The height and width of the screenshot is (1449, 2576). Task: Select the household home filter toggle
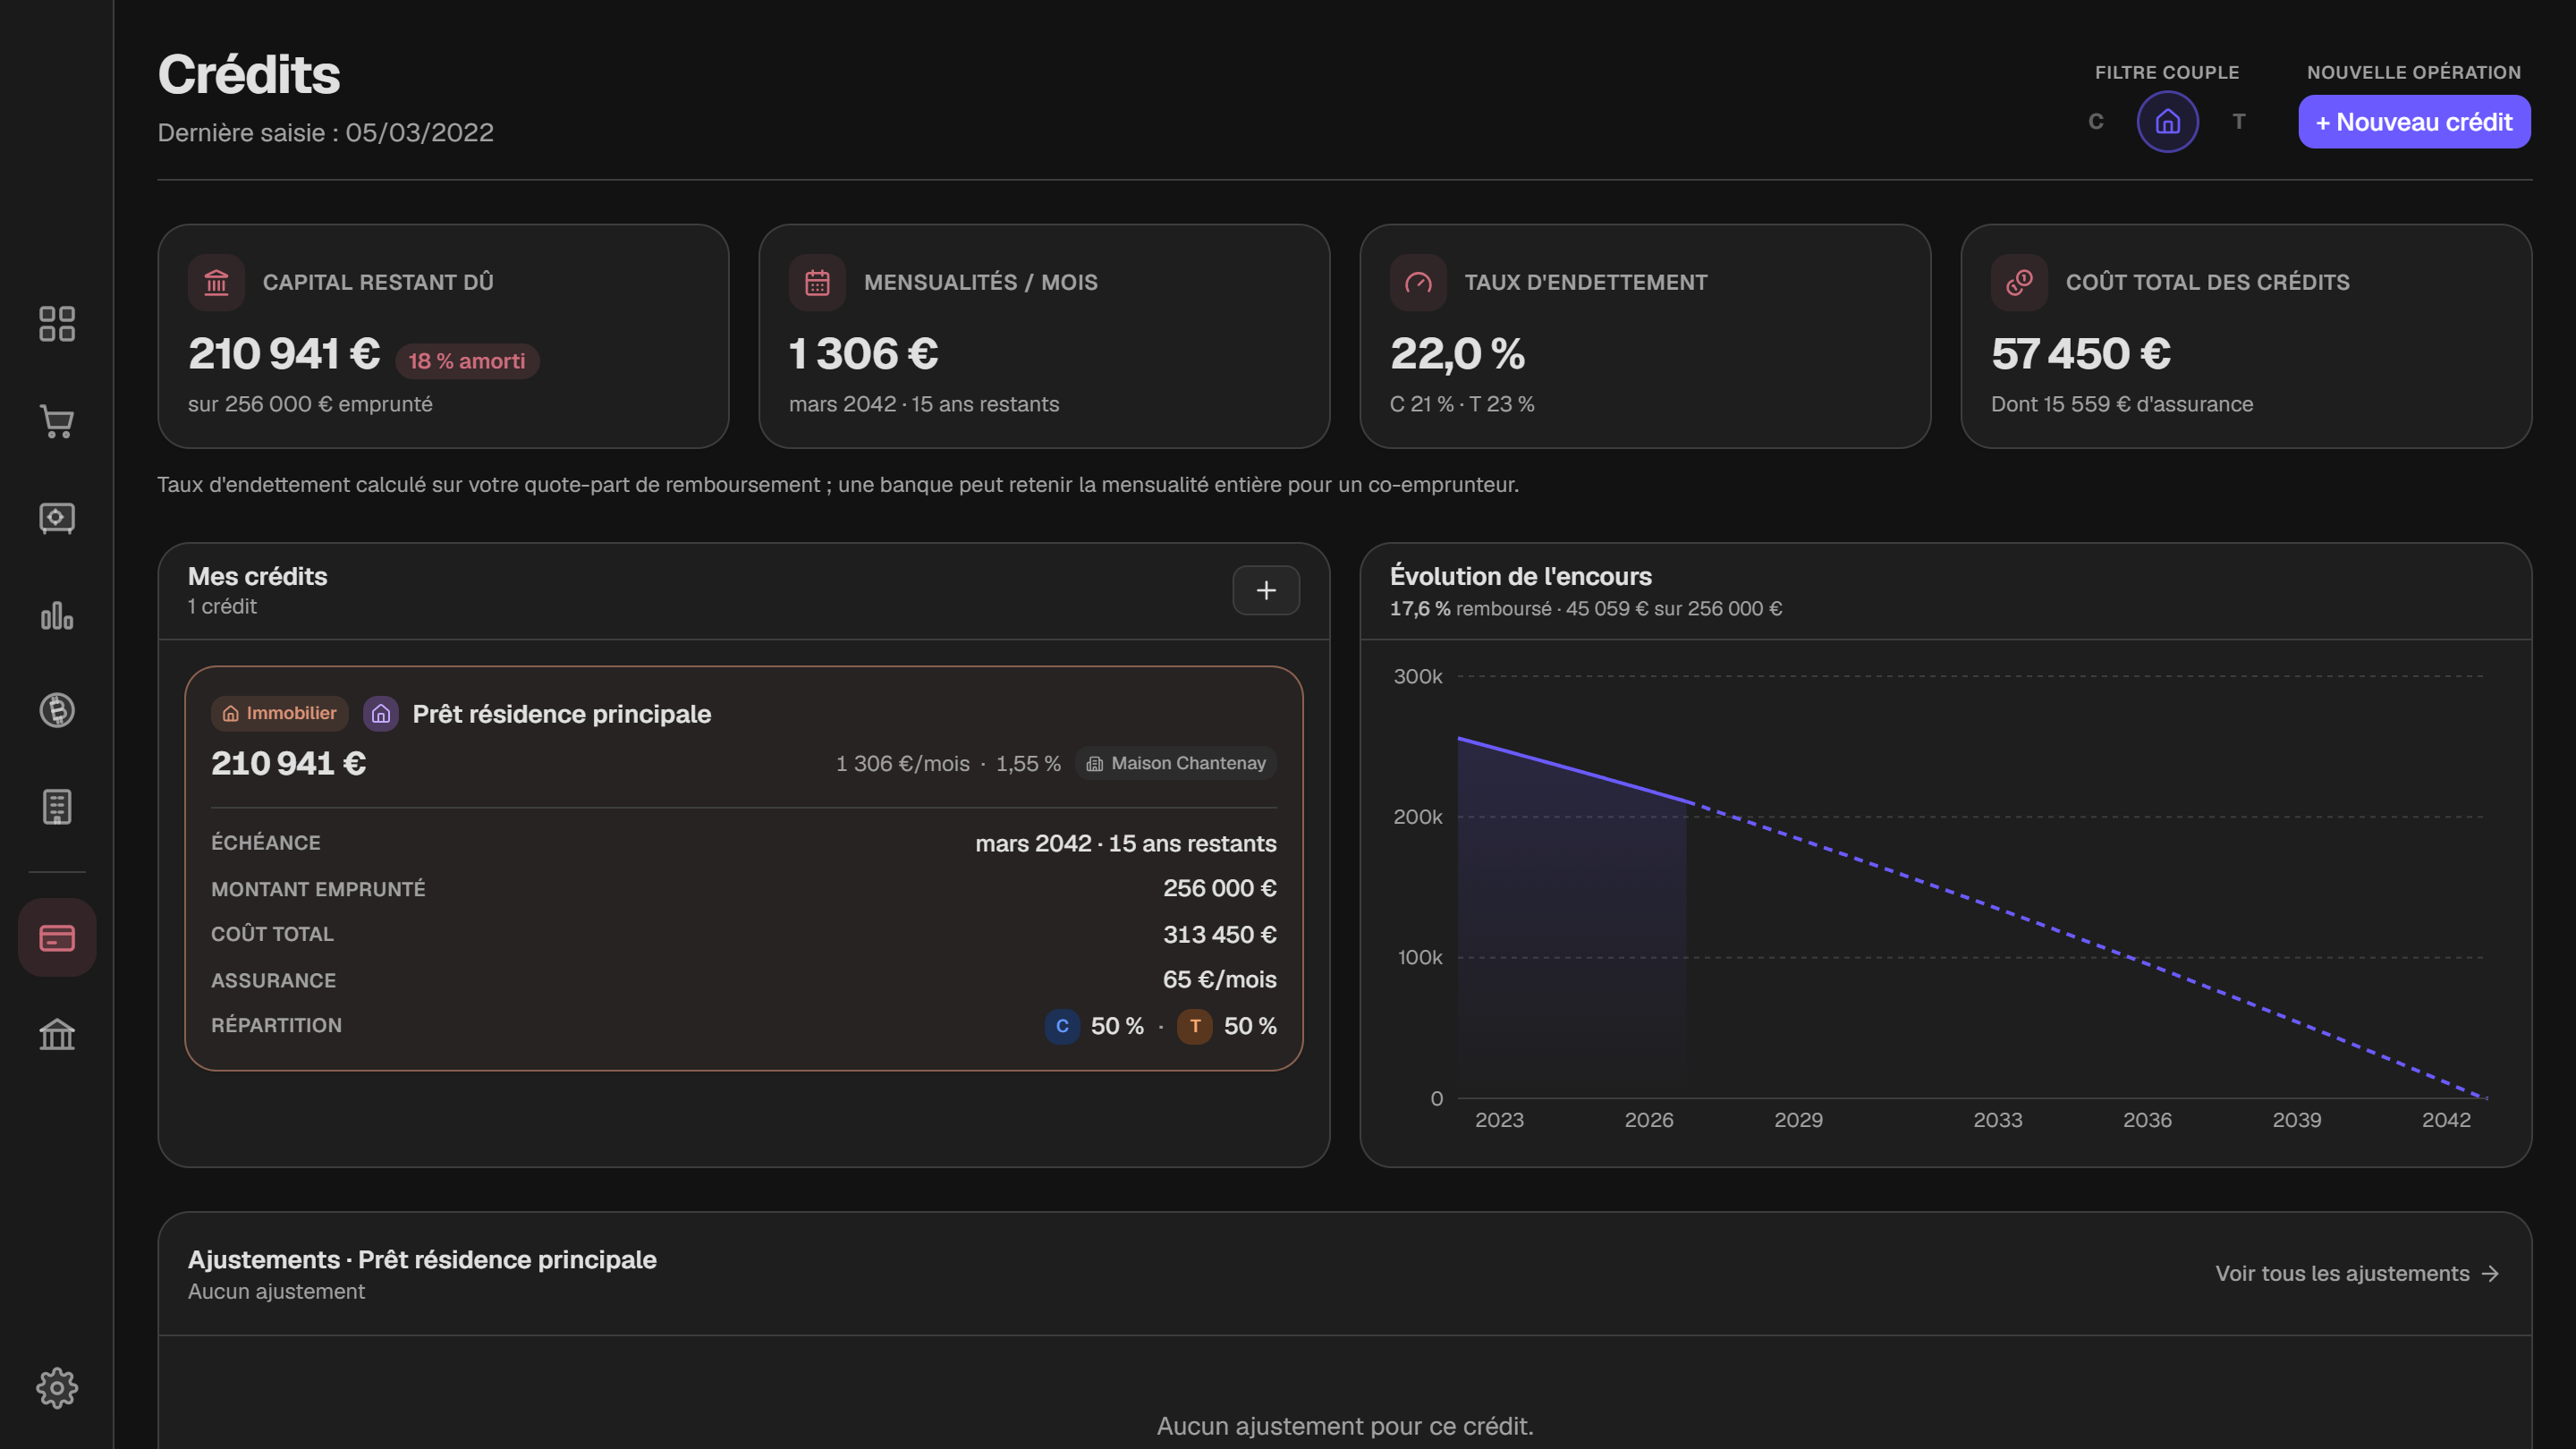pos(2167,122)
